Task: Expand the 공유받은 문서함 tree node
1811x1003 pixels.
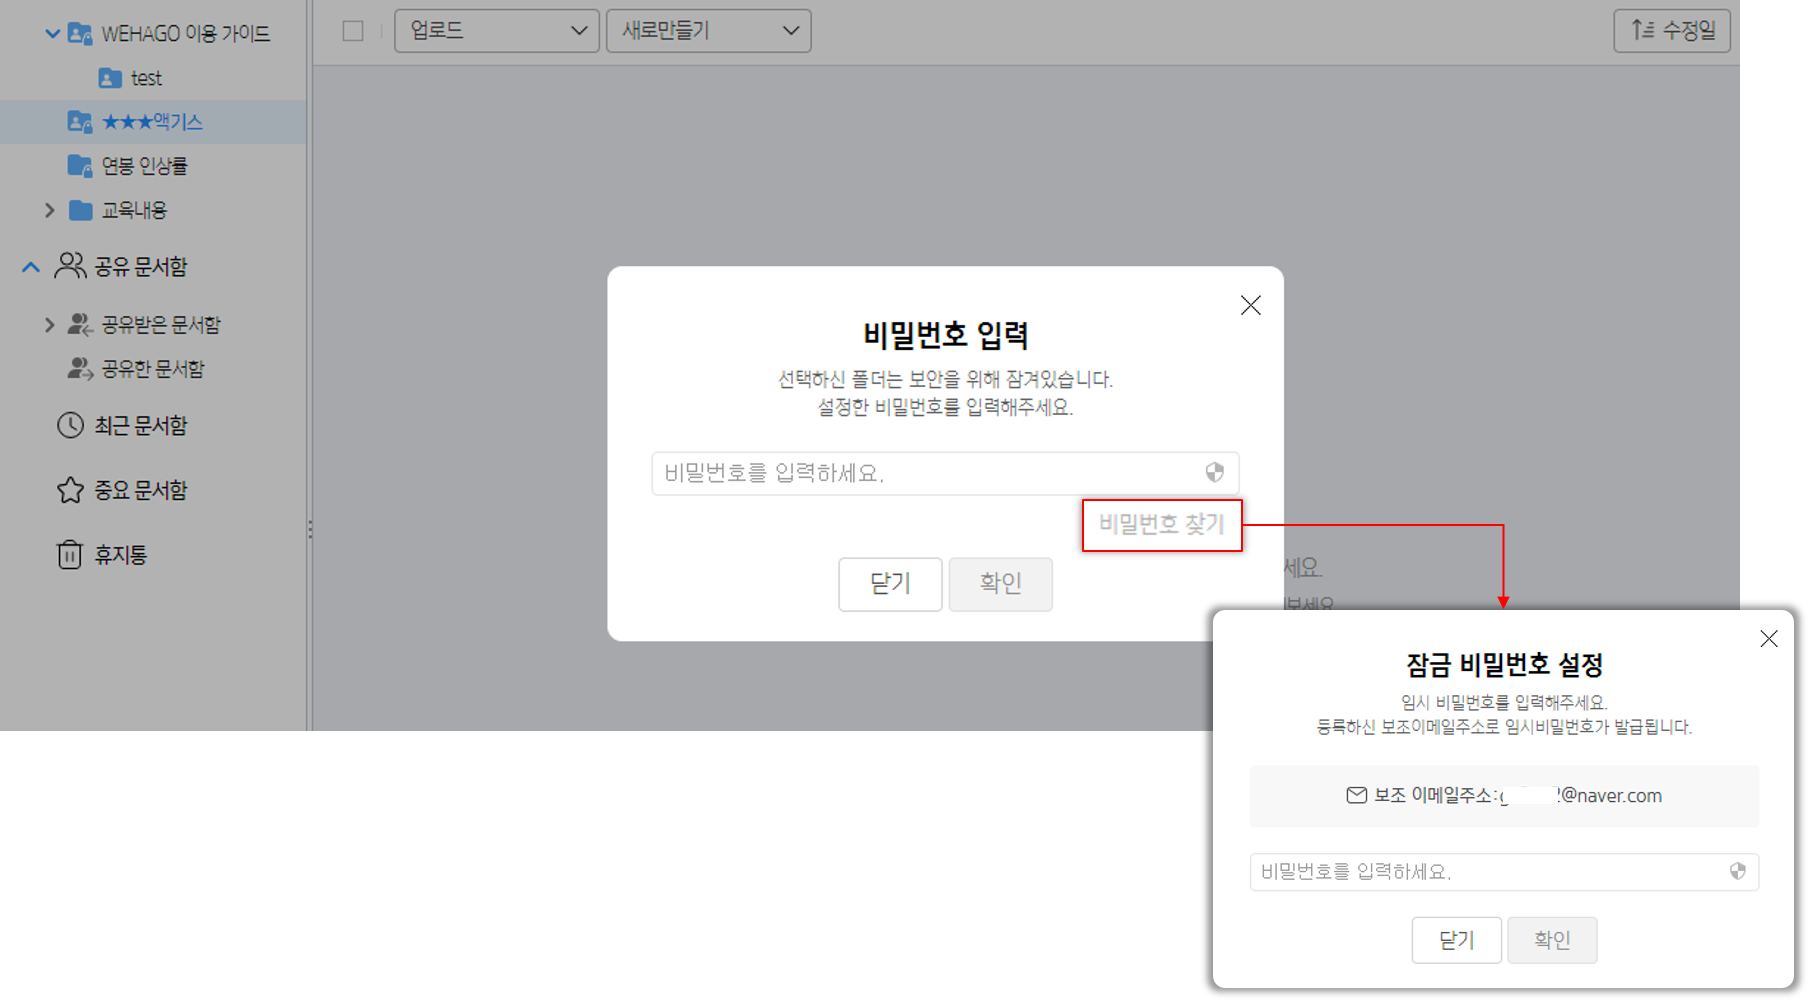Action: [x=50, y=325]
